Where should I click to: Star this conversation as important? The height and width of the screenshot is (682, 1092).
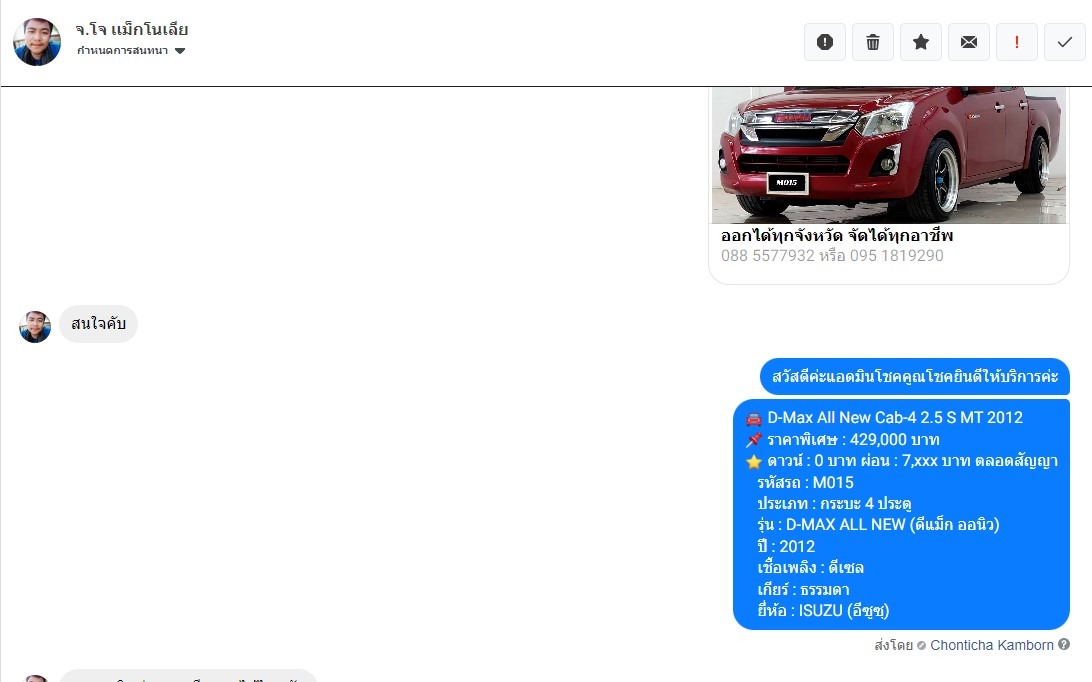click(x=921, y=42)
